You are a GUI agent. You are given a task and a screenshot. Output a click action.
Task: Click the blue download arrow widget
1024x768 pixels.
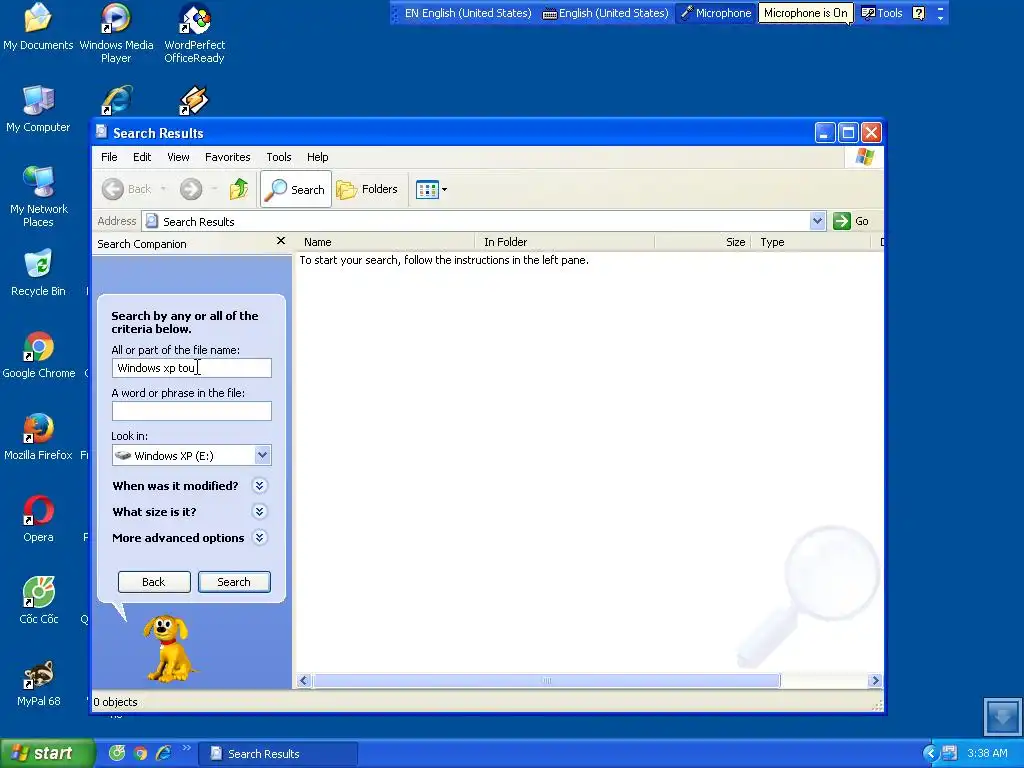coord(1002,717)
